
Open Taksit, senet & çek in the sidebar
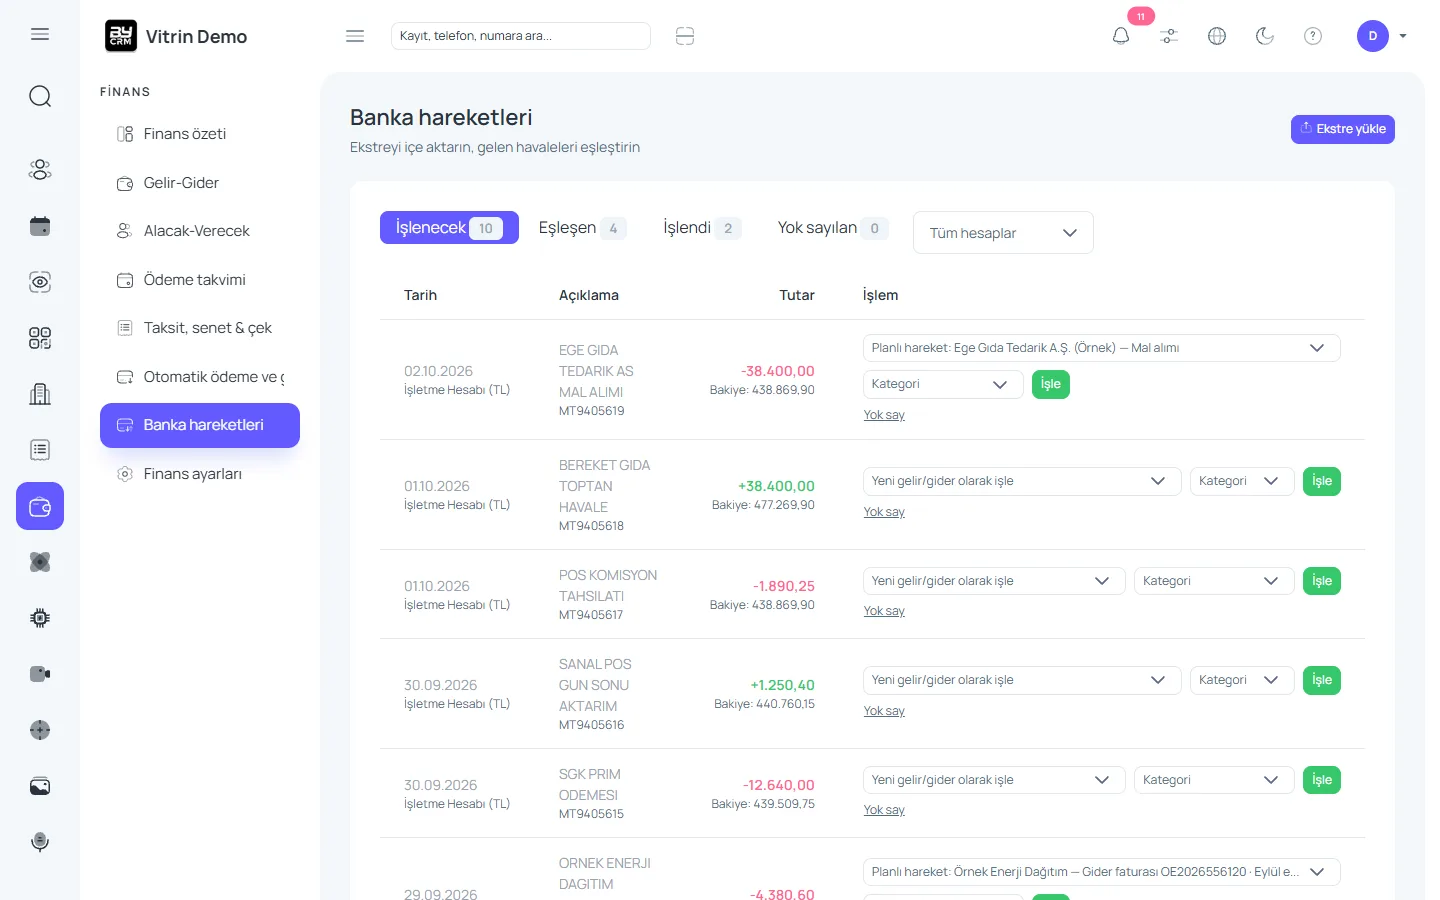point(200,328)
